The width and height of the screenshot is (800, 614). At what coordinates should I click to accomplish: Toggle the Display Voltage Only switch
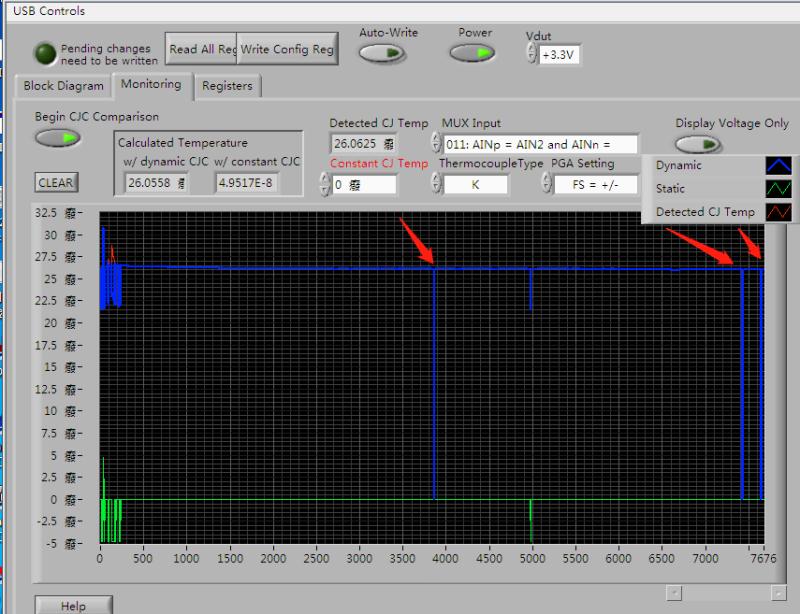[698, 144]
